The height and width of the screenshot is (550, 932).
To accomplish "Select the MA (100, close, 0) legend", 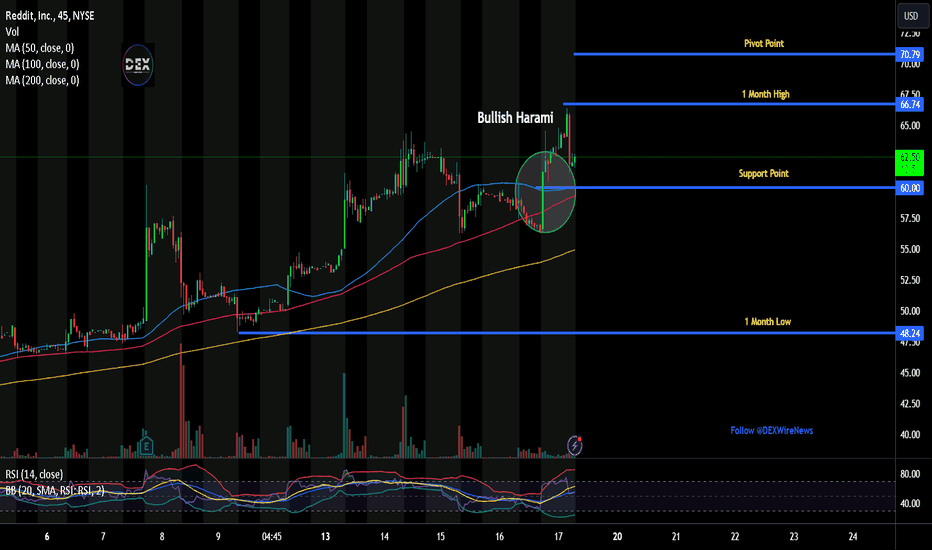I will tap(42, 64).
